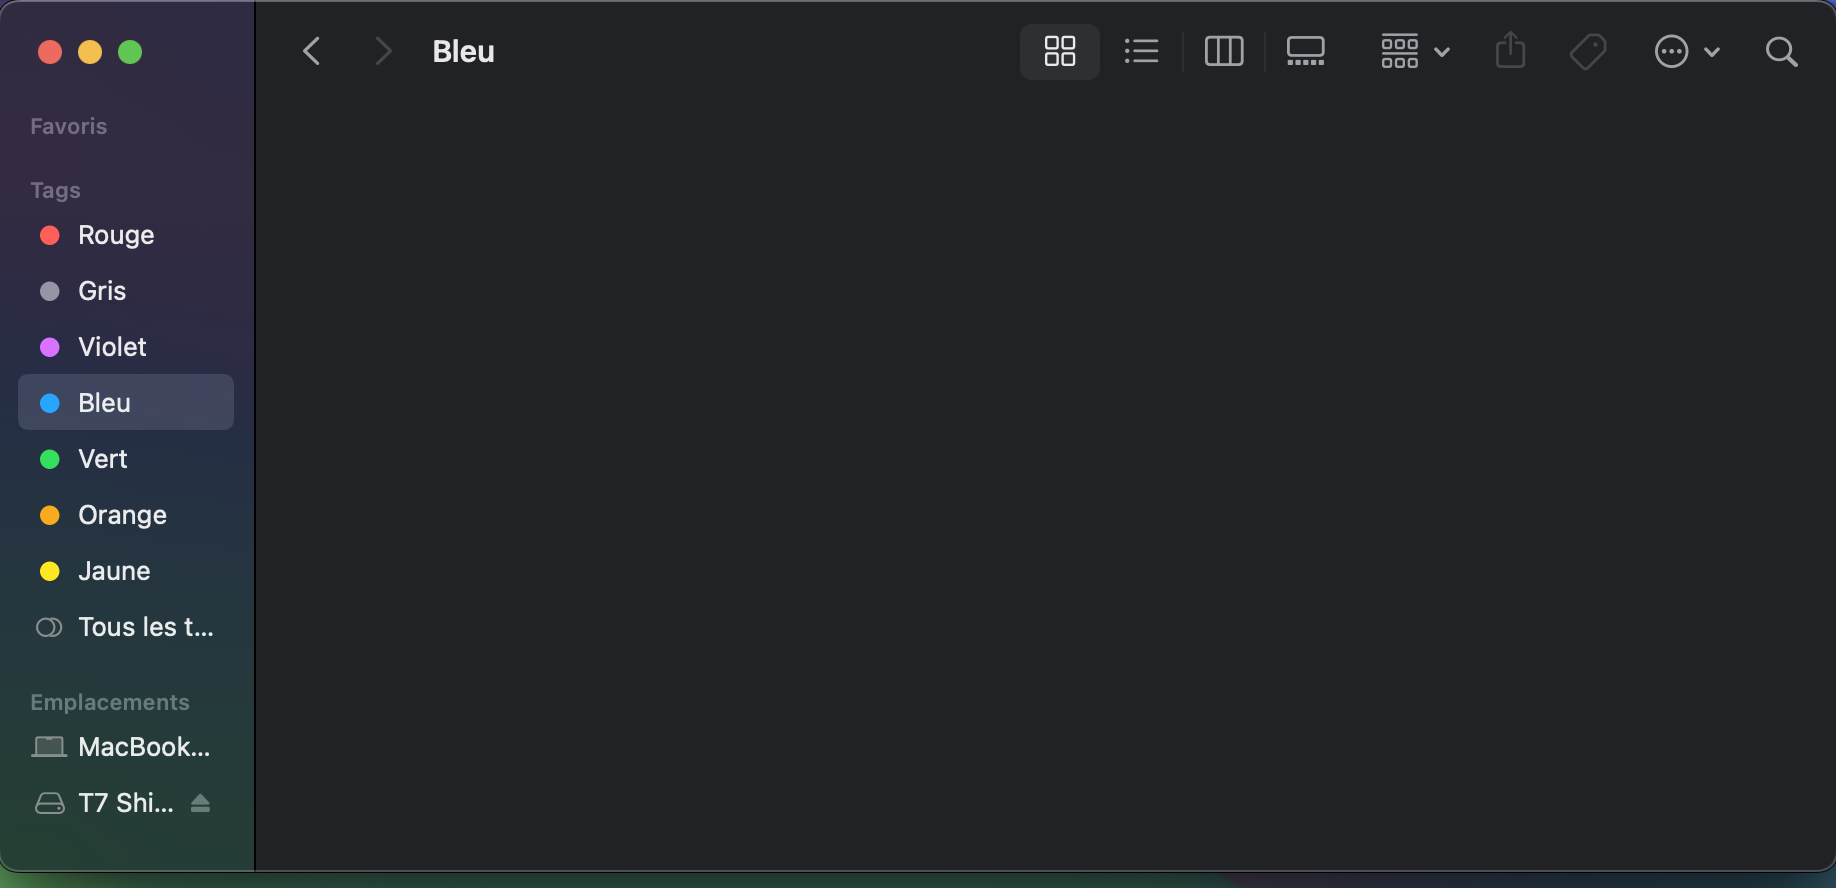This screenshot has width=1836, height=888.
Task: Eject the T7 Shield drive
Action: (200, 803)
